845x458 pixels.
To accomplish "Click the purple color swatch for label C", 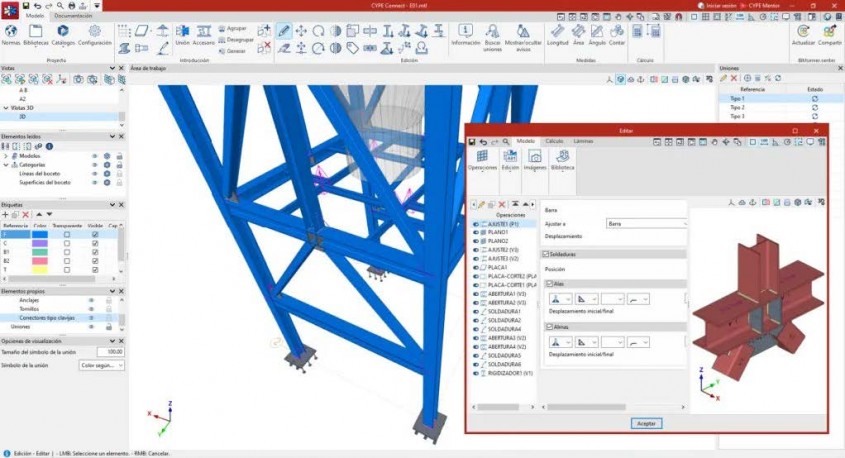I will coord(40,244).
